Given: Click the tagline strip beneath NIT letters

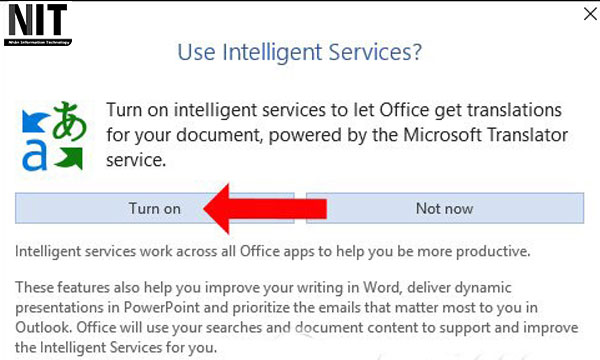Looking at the screenshot, I should point(38,42).
